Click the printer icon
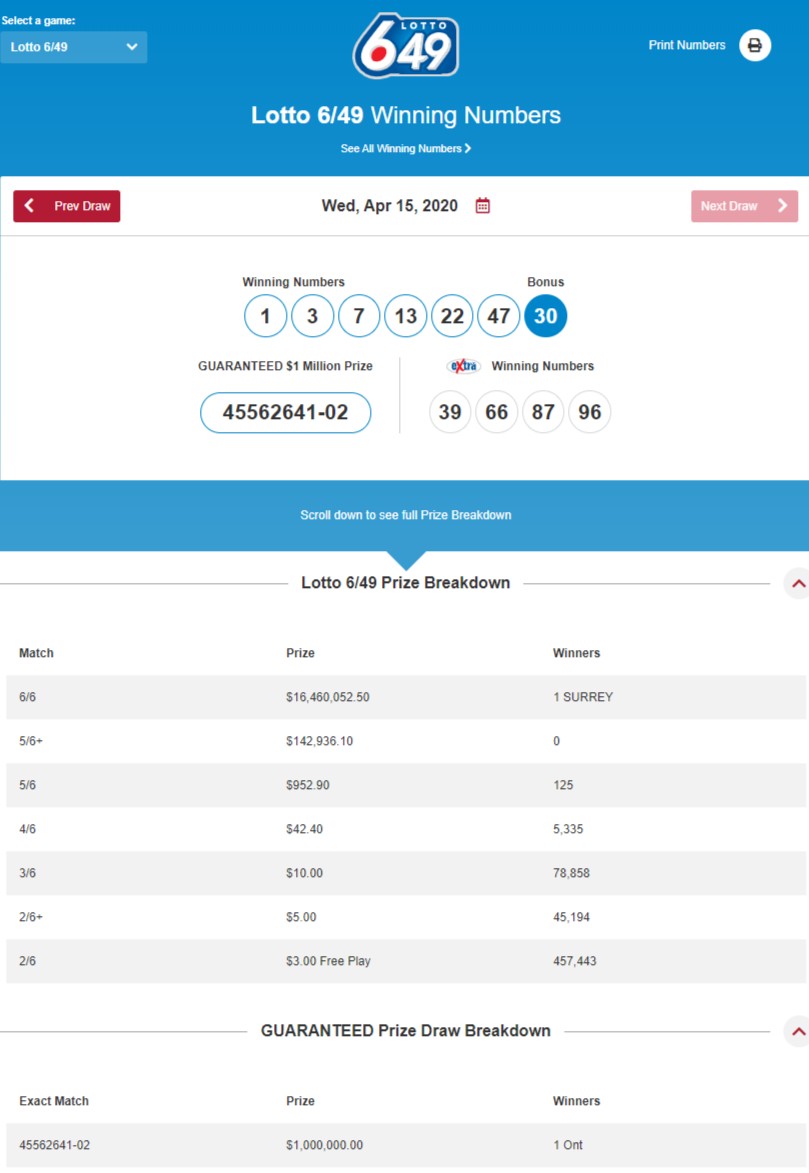 pyautogui.click(x=754, y=46)
